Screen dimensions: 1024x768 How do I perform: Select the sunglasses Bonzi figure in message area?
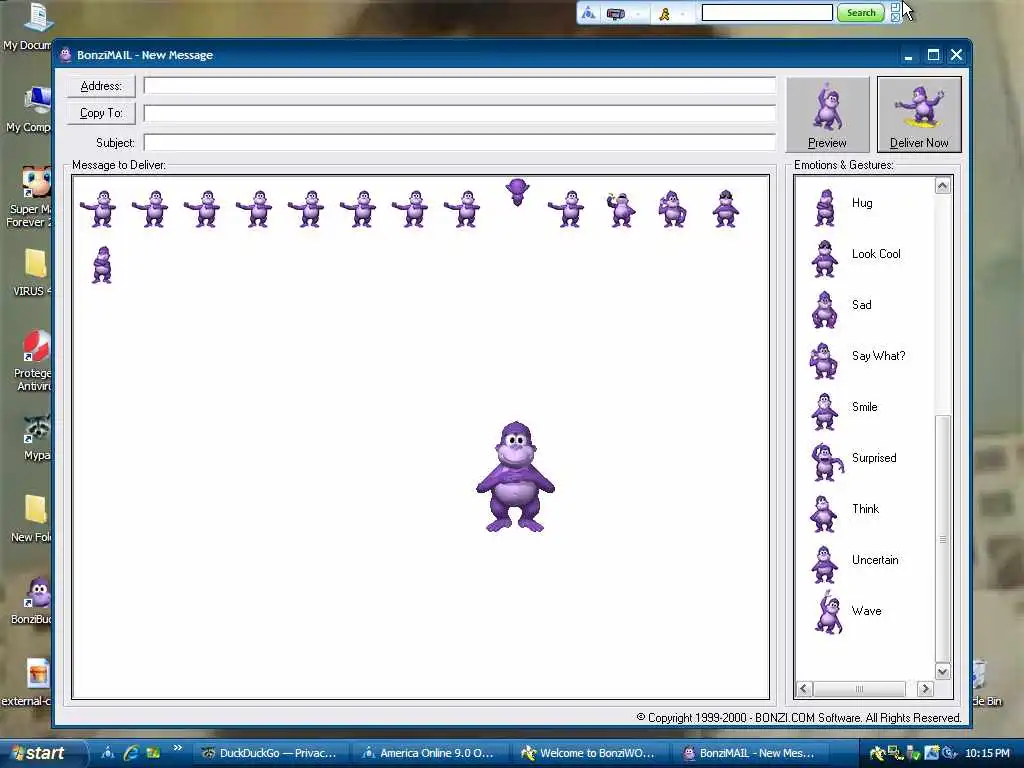[x=726, y=208]
